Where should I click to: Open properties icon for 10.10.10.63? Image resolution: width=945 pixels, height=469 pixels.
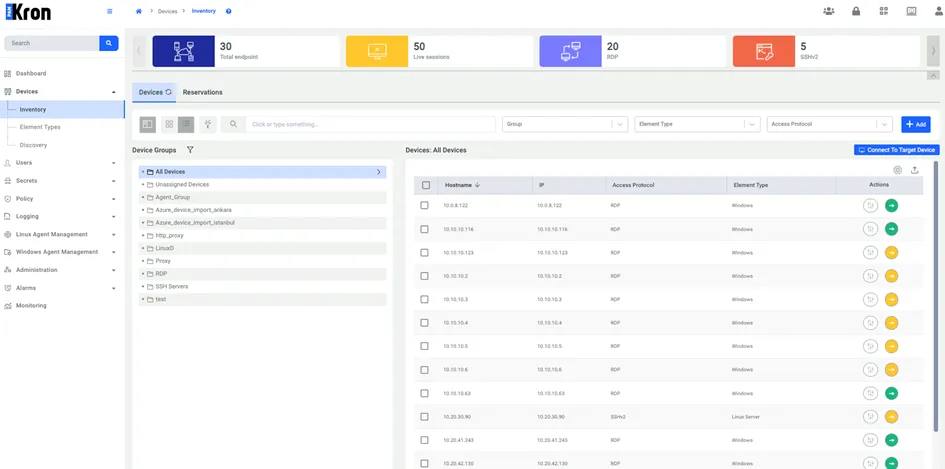(x=870, y=393)
